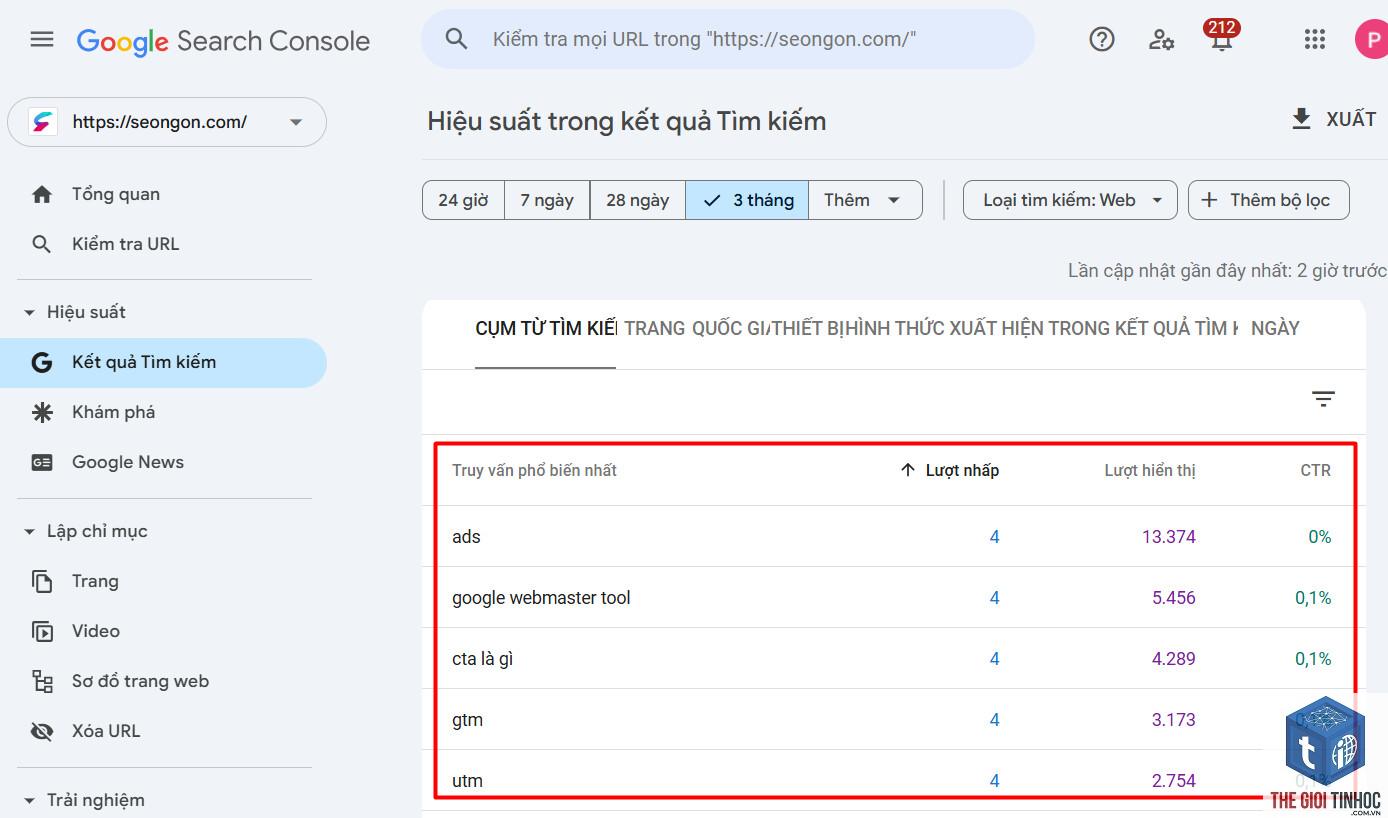Click the 'cta là gì' query
The image size is (1388, 818).
click(x=482, y=659)
